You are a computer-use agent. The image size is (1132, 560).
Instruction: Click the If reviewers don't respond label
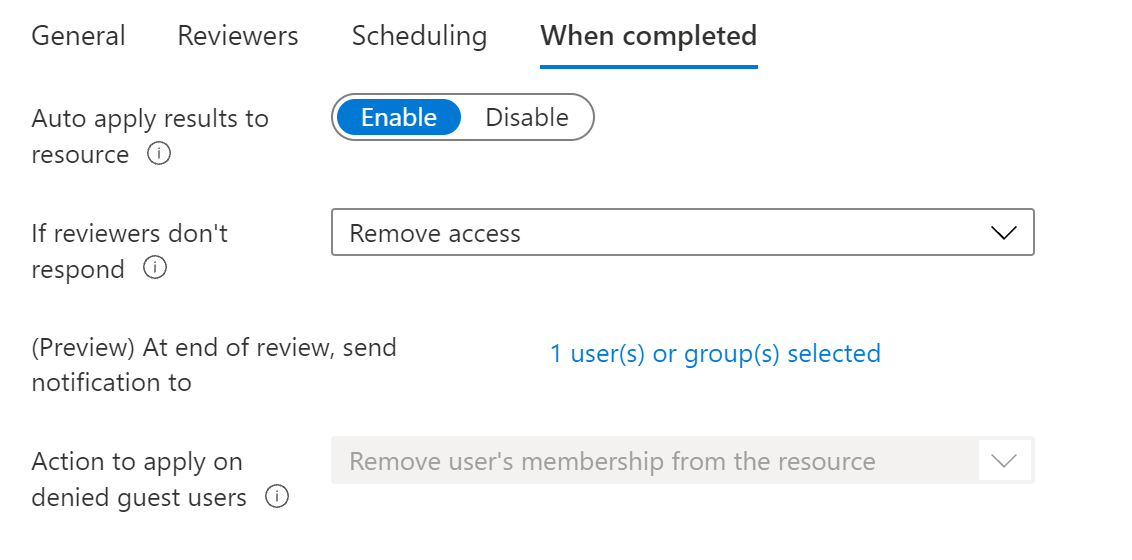pyautogui.click(x=130, y=234)
